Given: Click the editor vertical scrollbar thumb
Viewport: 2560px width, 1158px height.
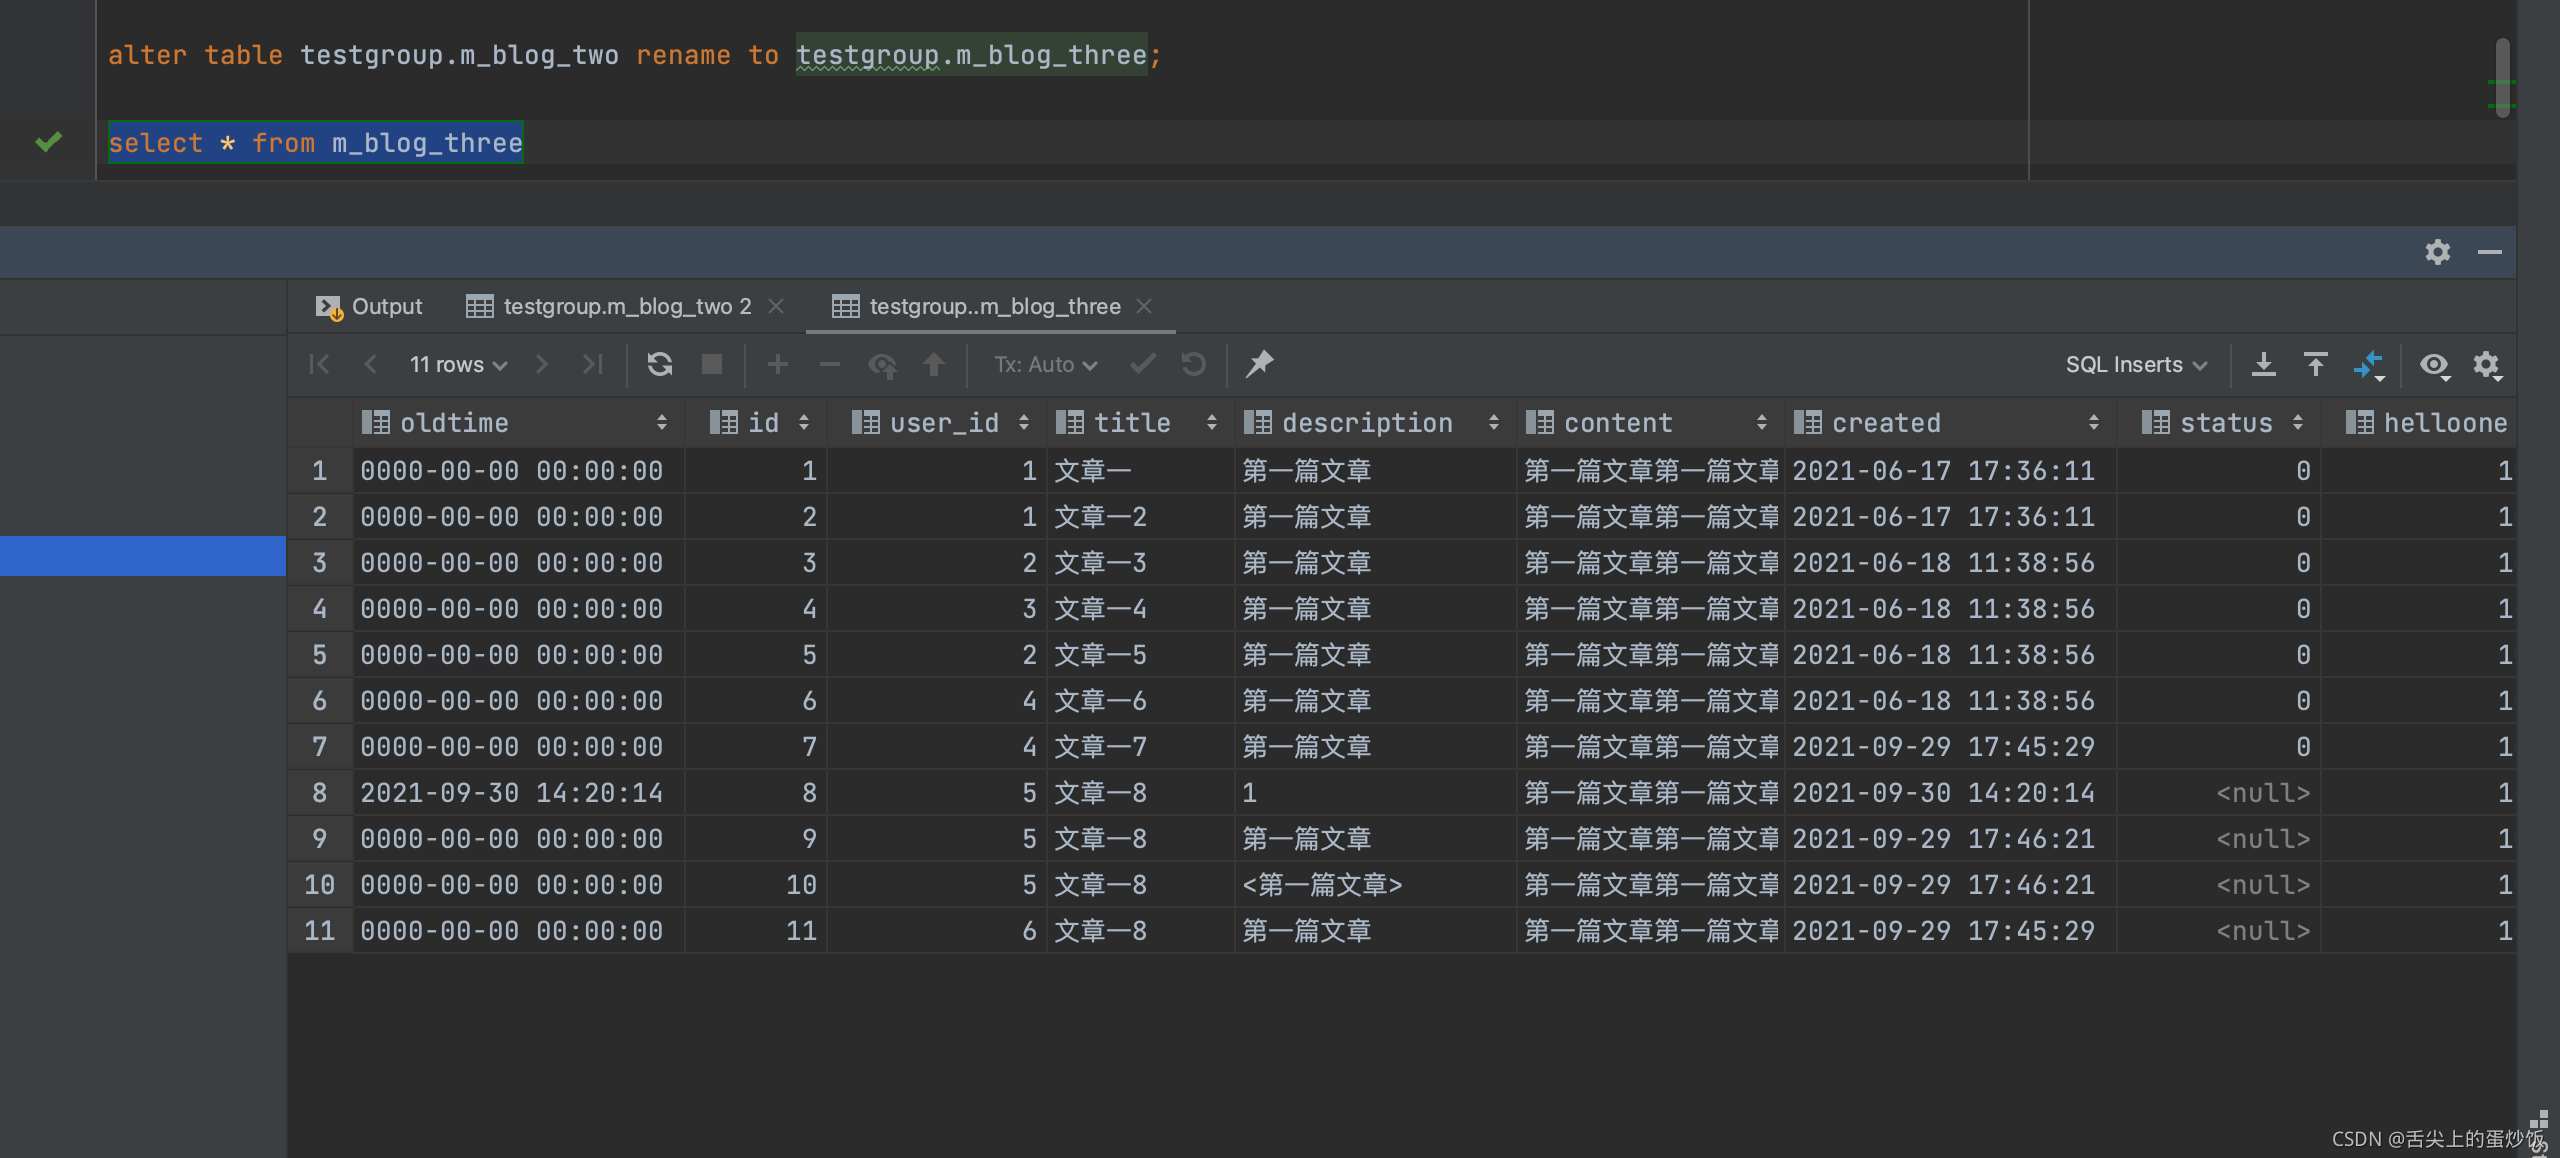Looking at the screenshot, I should click(x=2502, y=78).
